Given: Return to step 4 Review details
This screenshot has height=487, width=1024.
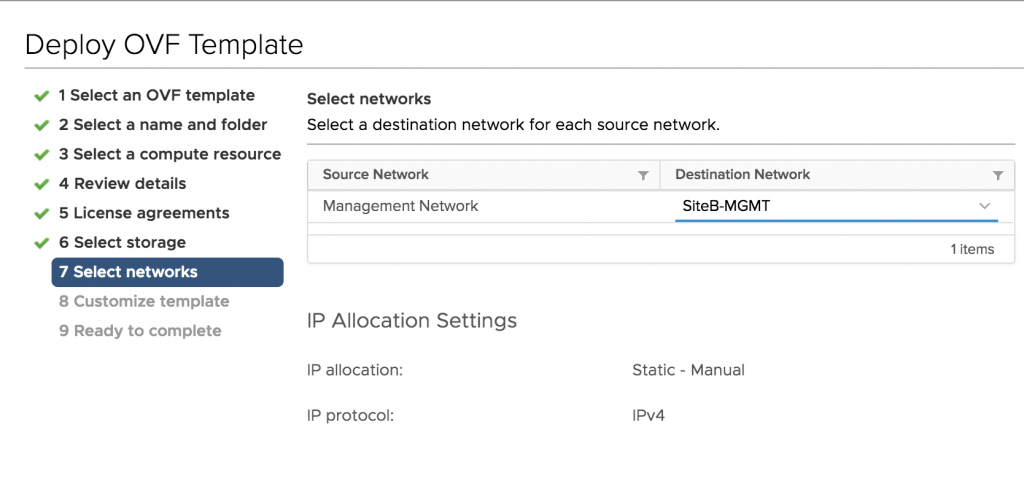Looking at the screenshot, I should coord(123,183).
